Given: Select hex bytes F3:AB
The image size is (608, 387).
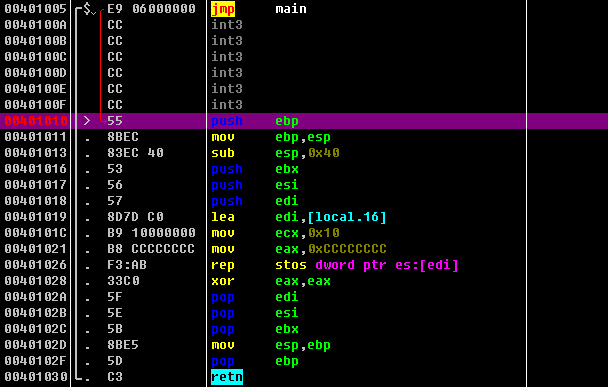Looking at the screenshot, I should [x=127, y=264].
